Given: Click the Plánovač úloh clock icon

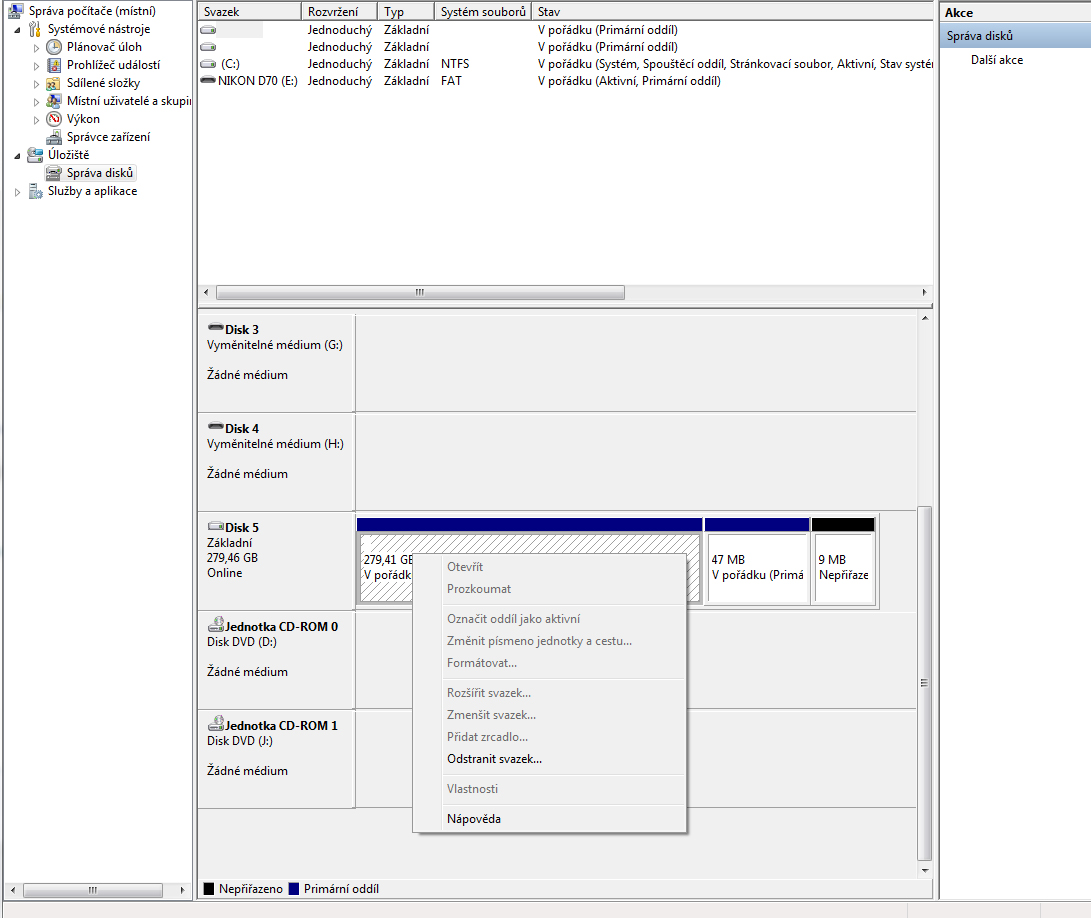Looking at the screenshot, I should click(x=54, y=47).
